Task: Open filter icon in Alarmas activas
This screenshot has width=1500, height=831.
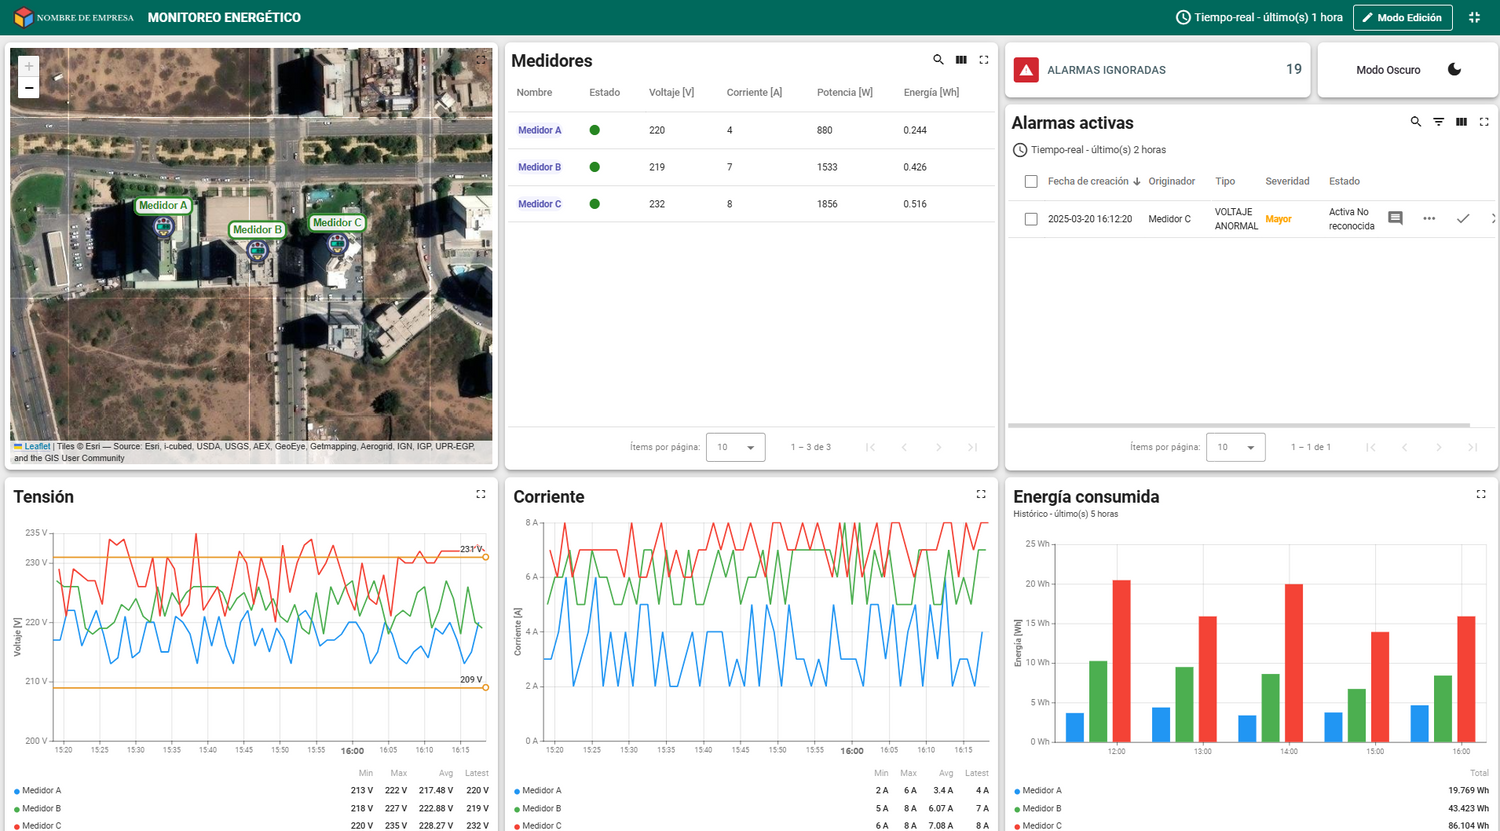Action: pos(1438,122)
